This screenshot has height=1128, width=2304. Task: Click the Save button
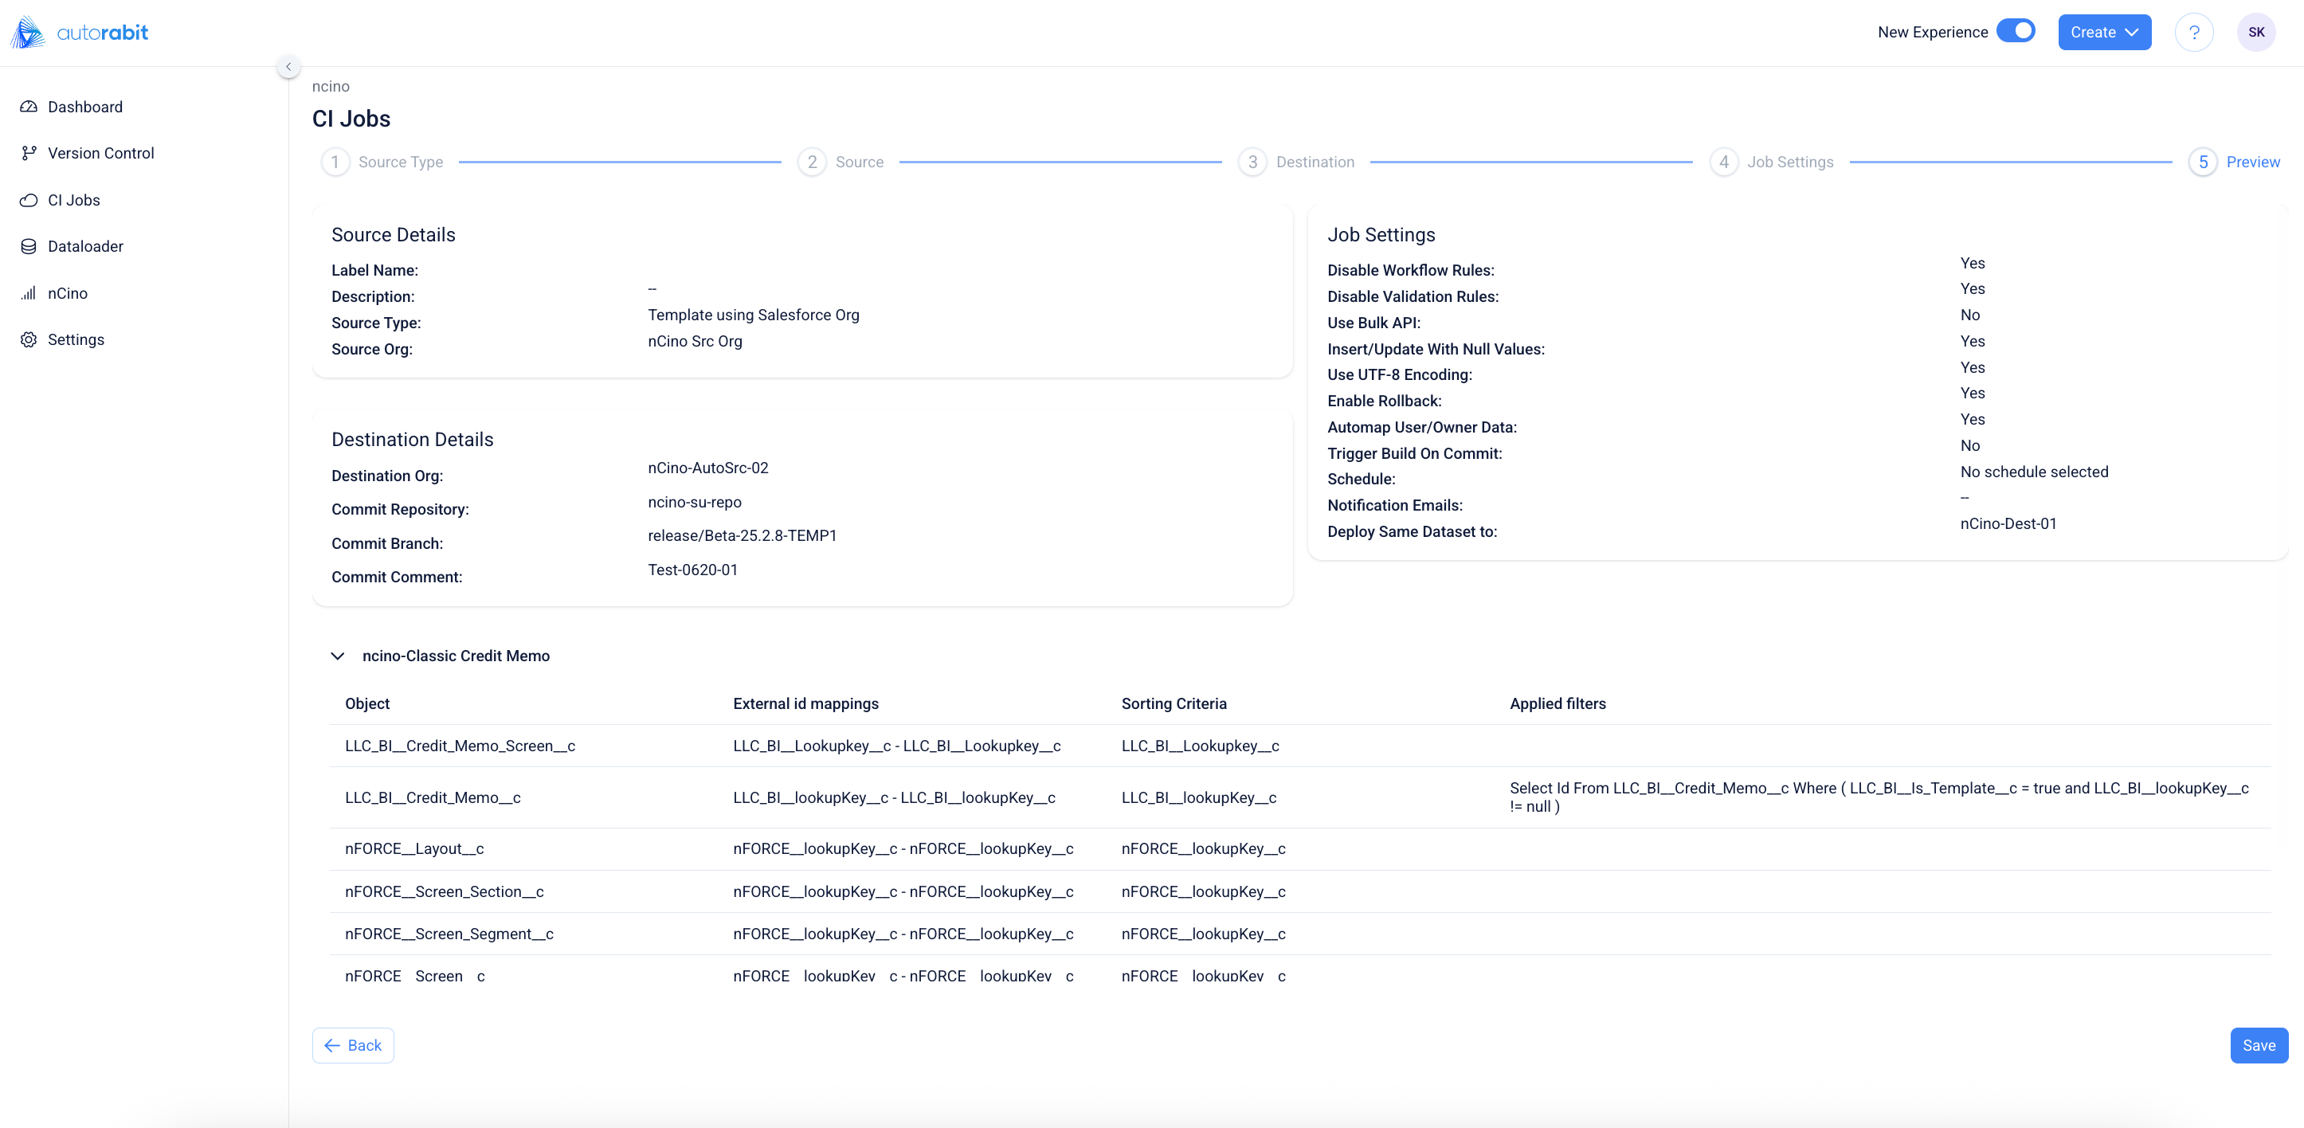[x=2258, y=1045]
